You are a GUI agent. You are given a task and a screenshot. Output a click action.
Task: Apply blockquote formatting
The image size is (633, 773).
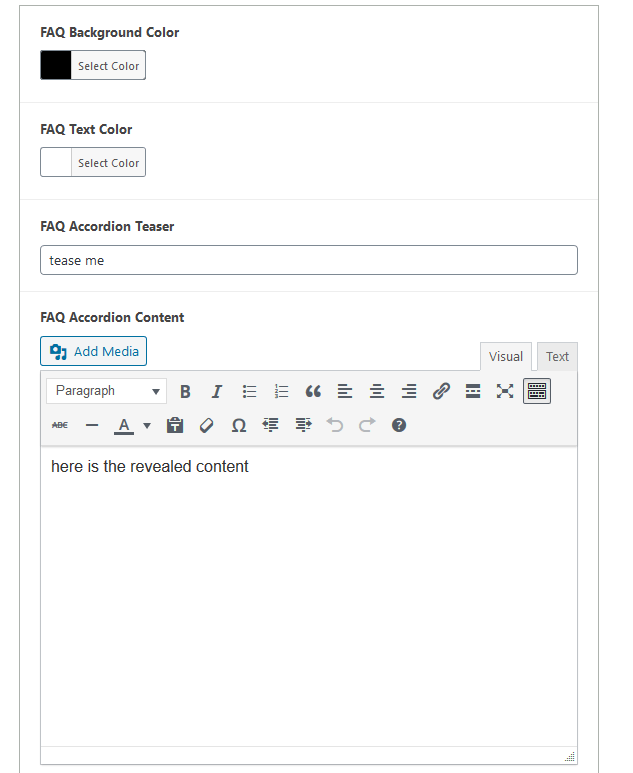(x=313, y=391)
